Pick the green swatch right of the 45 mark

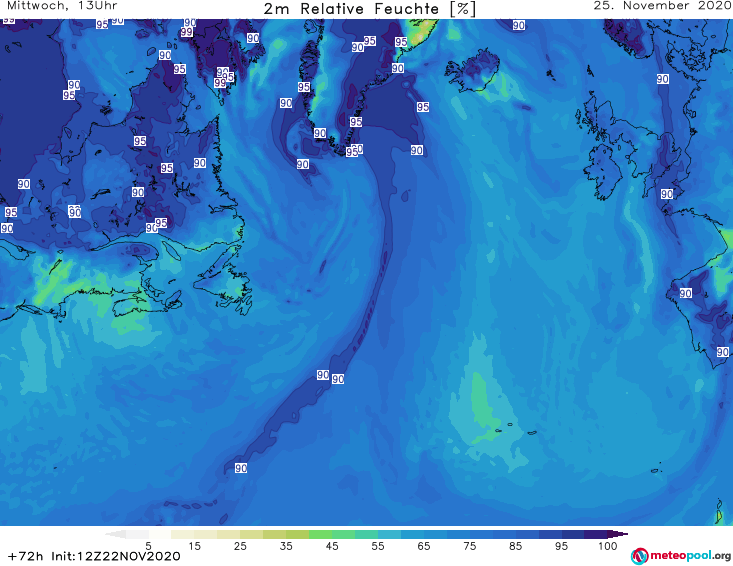pyautogui.click(x=343, y=534)
